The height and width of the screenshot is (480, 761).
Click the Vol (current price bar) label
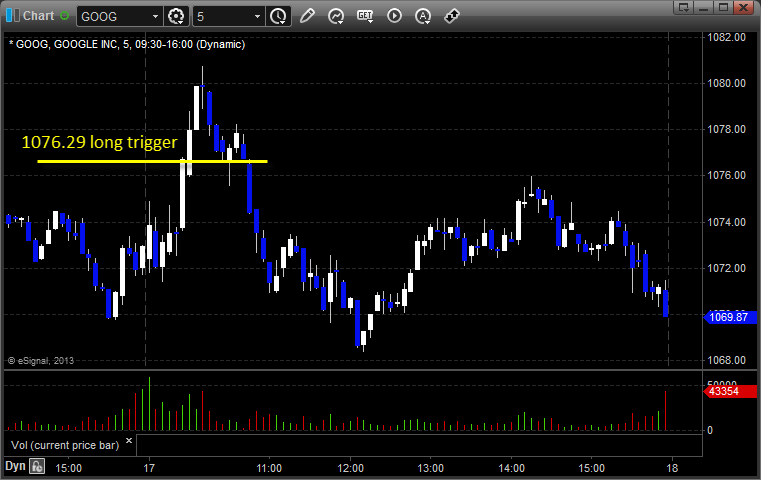[x=65, y=446]
